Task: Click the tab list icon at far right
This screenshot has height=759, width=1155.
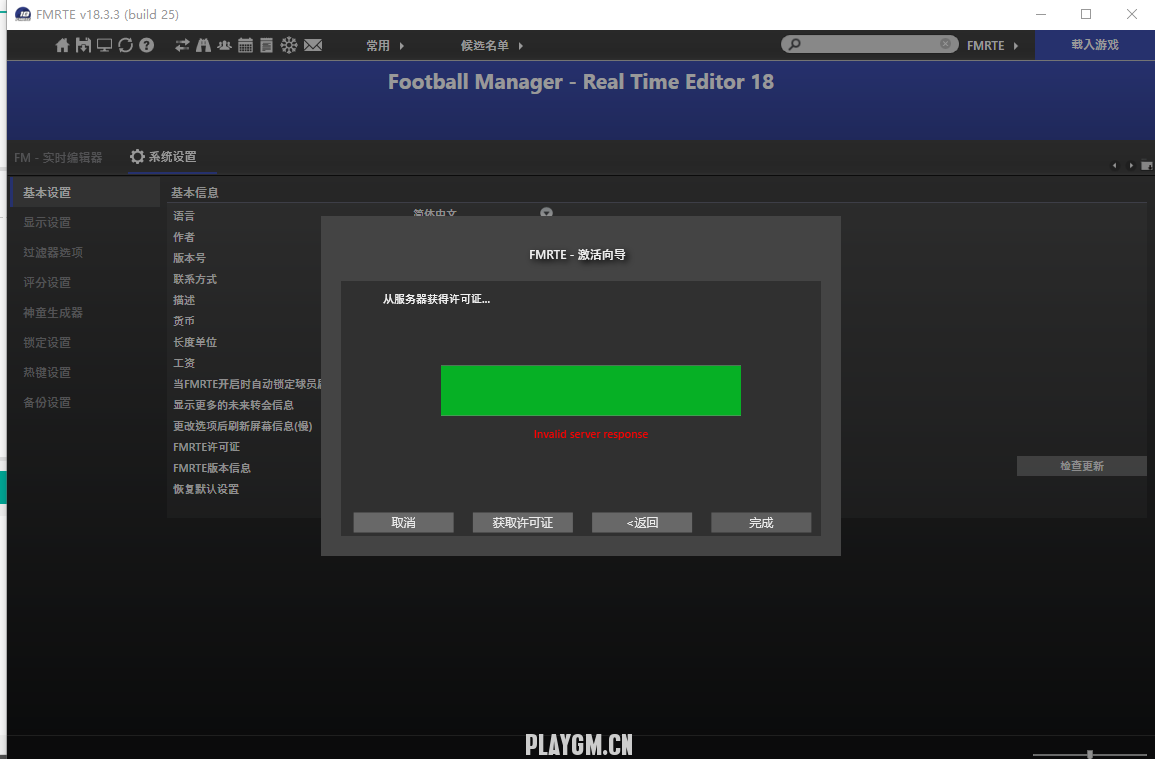Action: click(x=1147, y=166)
